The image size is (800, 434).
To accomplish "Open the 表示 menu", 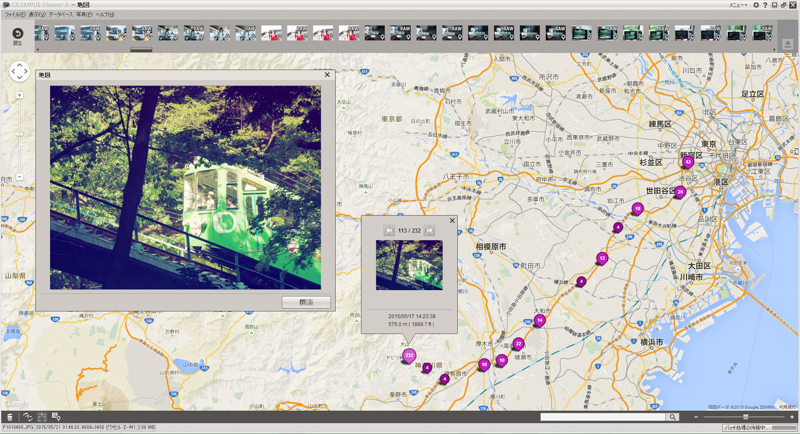I will coord(37,15).
